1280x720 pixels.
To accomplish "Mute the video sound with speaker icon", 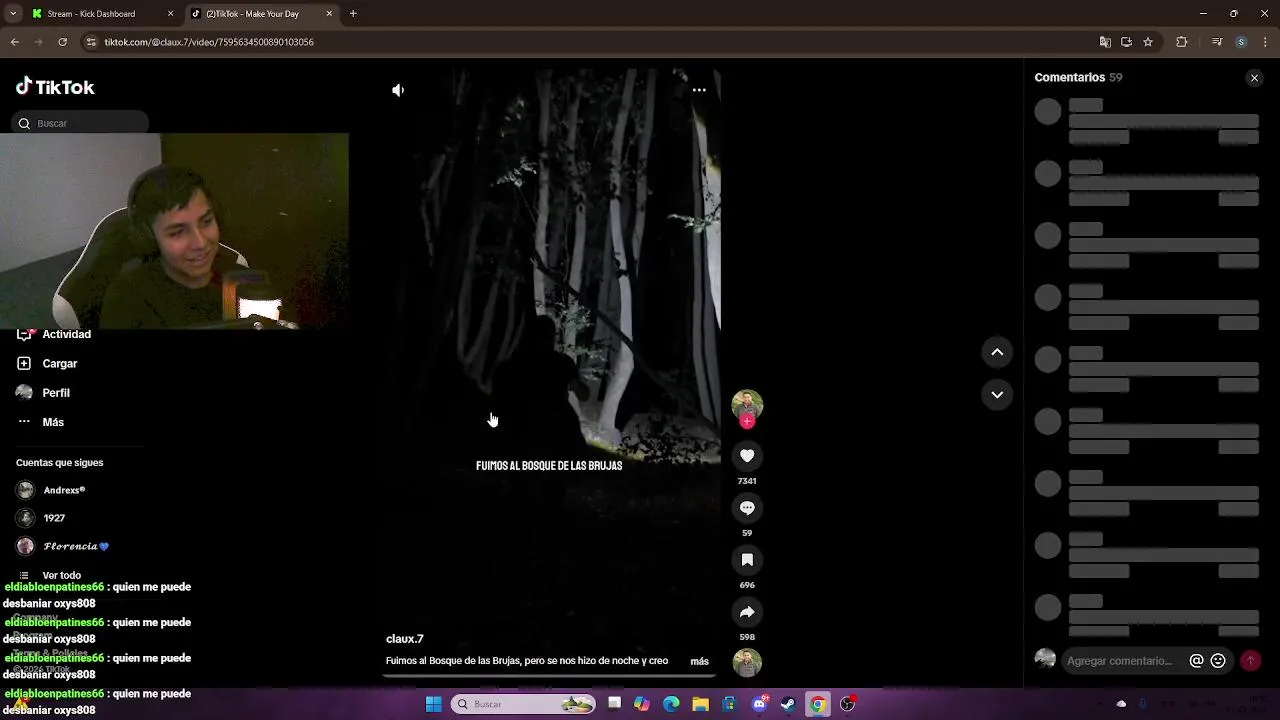I will (x=398, y=90).
